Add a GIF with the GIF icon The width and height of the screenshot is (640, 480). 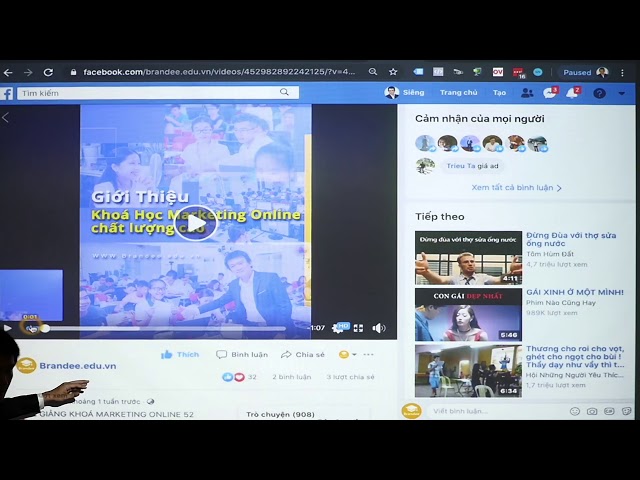pyautogui.click(x=609, y=411)
